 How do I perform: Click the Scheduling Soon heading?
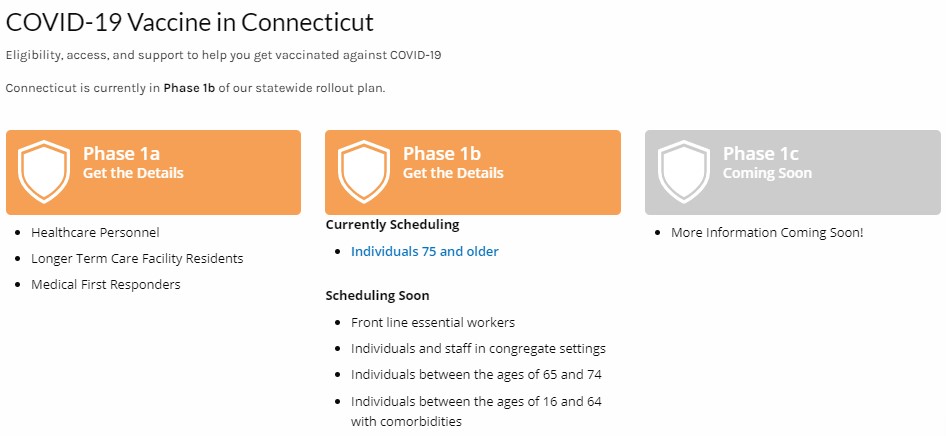pos(377,296)
